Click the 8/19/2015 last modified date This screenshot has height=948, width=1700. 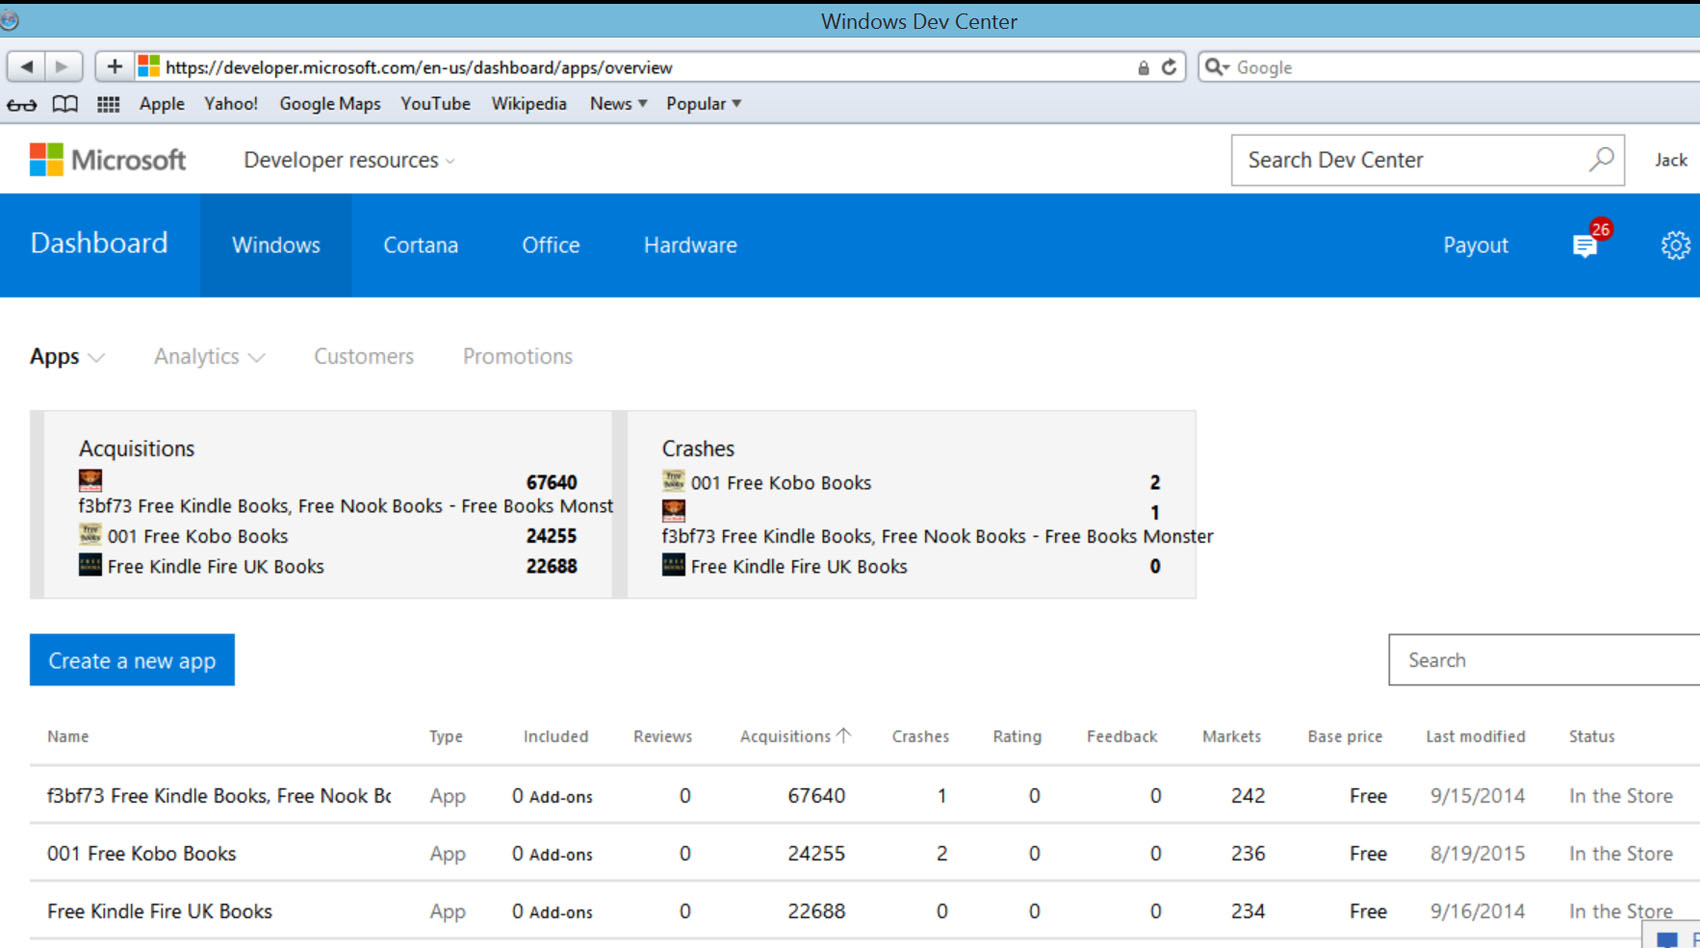coord(1477,854)
